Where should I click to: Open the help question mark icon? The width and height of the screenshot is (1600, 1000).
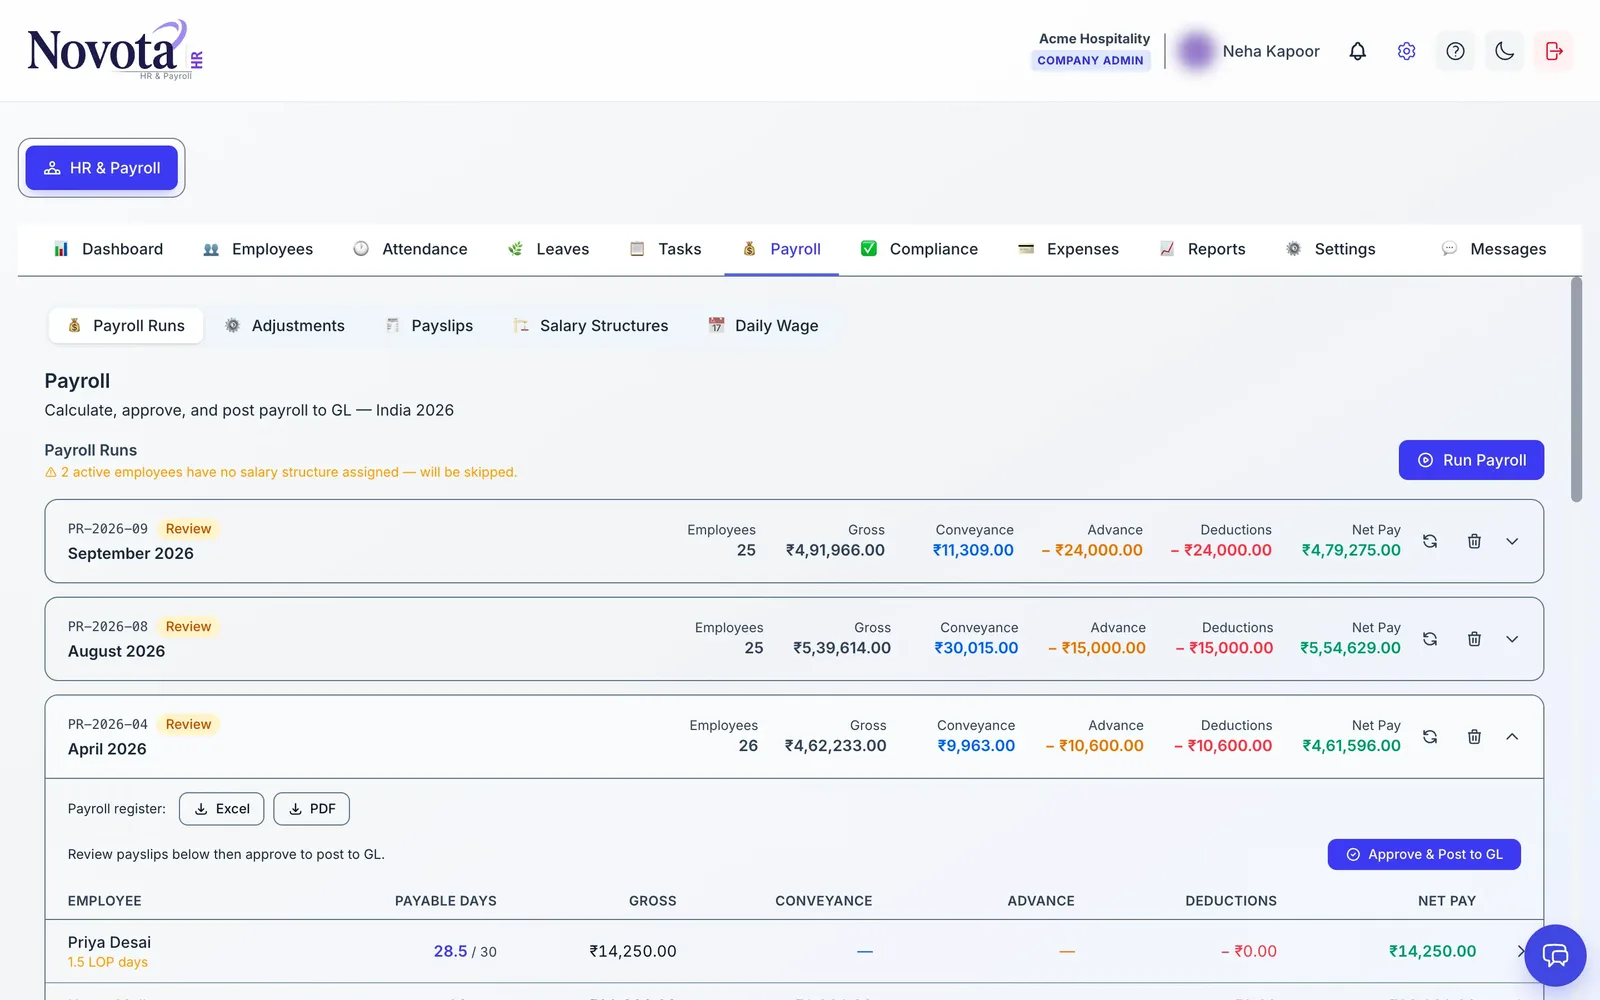pyautogui.click(x=1455, y=51)
